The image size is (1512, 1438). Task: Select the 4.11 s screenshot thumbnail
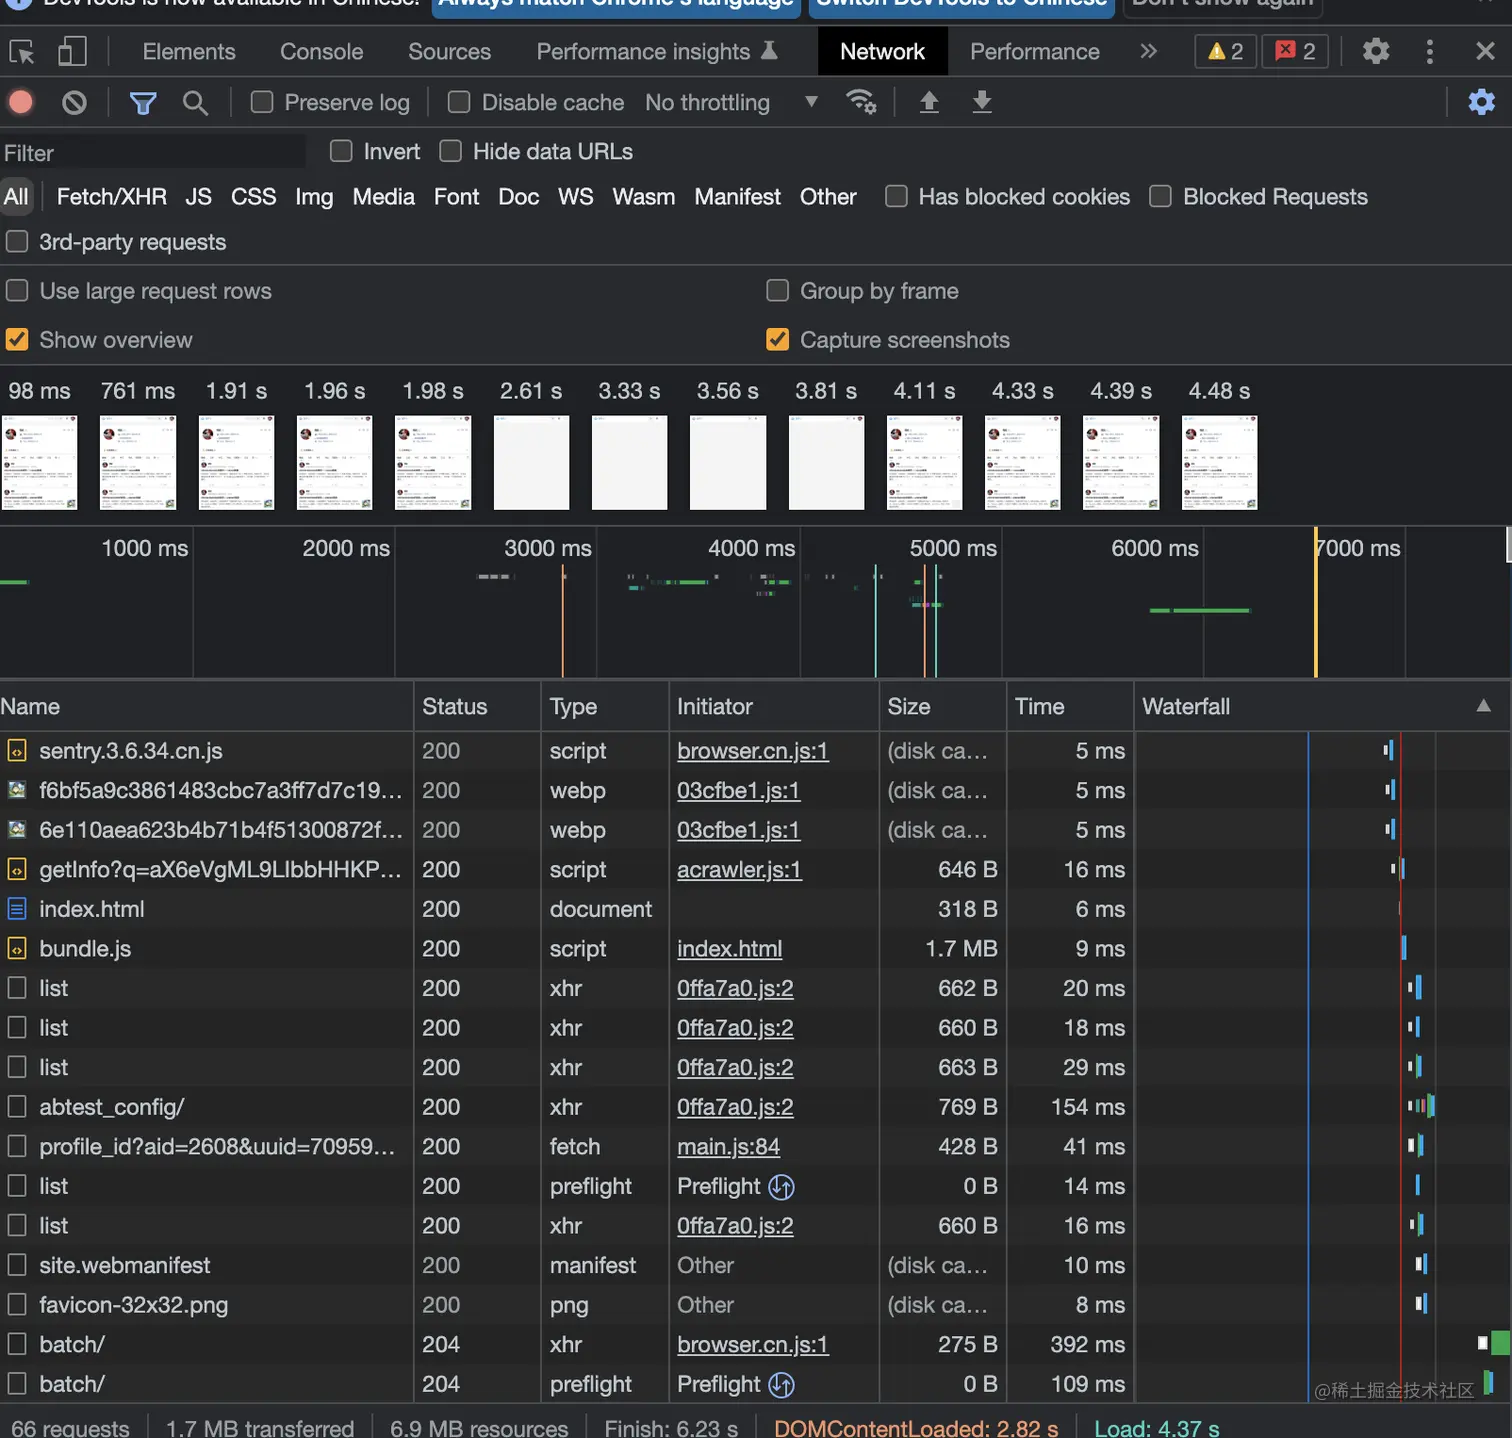click(924, 462)
